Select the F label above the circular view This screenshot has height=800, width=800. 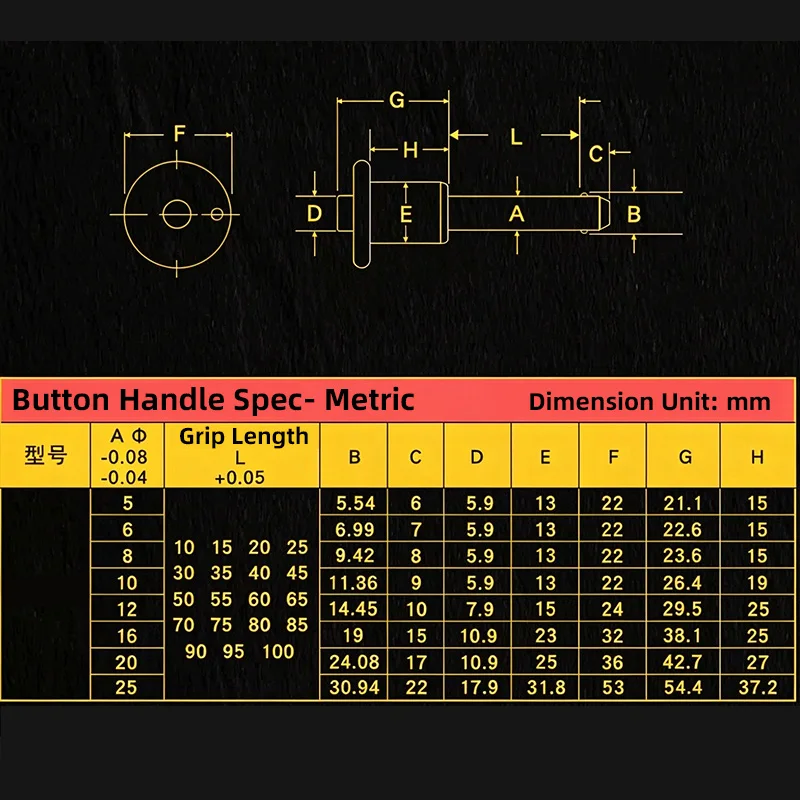pyautogui.click(x=179, y=133)
